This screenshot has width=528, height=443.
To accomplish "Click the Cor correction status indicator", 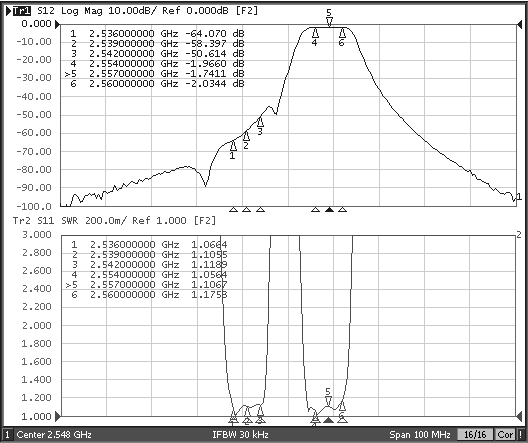I will click(505, 435).
